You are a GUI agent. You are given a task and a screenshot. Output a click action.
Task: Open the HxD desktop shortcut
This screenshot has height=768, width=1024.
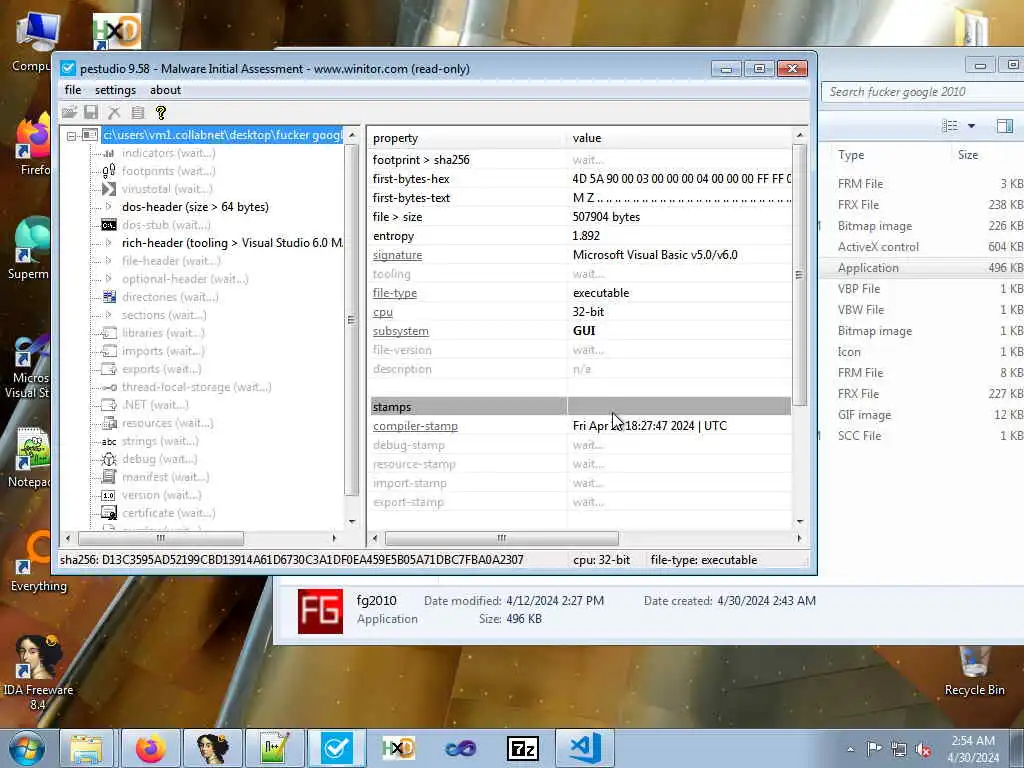tap(116, 30)
